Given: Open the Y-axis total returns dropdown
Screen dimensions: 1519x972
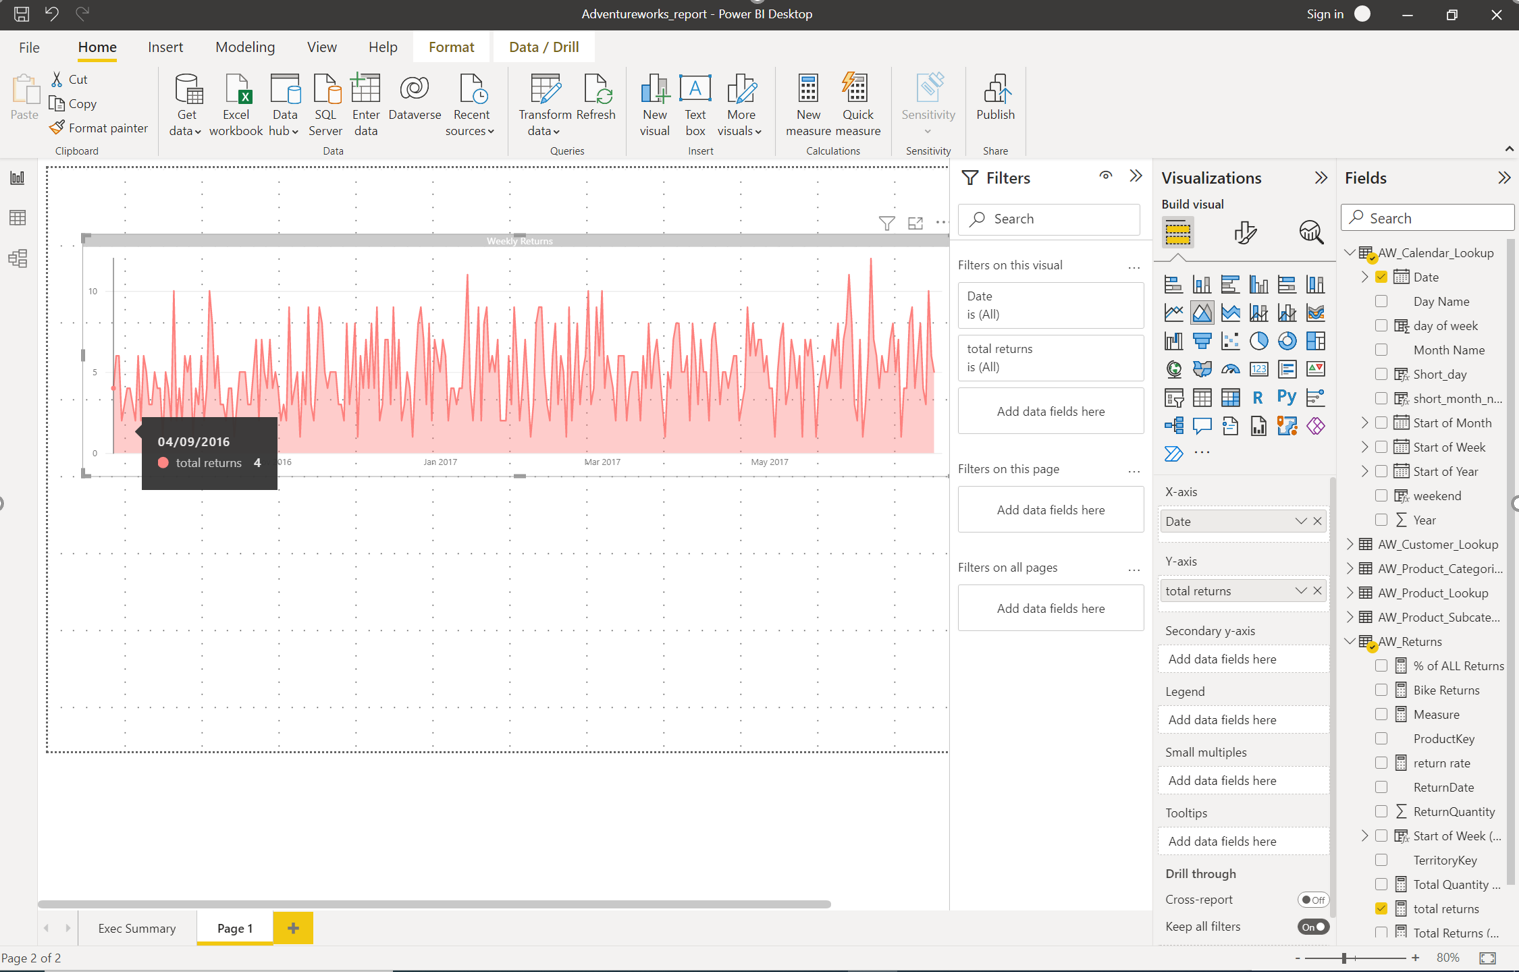Looking at the screenshot, I should 1300,591.
